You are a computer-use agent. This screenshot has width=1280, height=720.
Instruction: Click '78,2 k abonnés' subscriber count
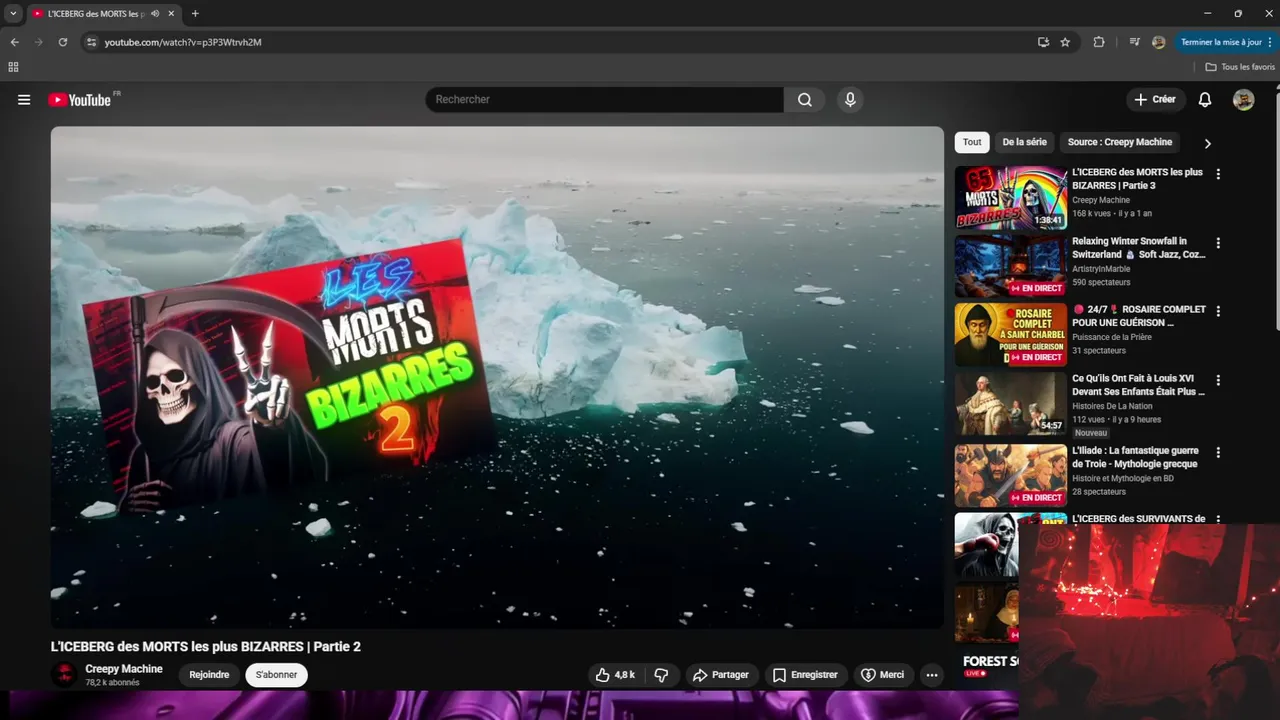(112, 683)
